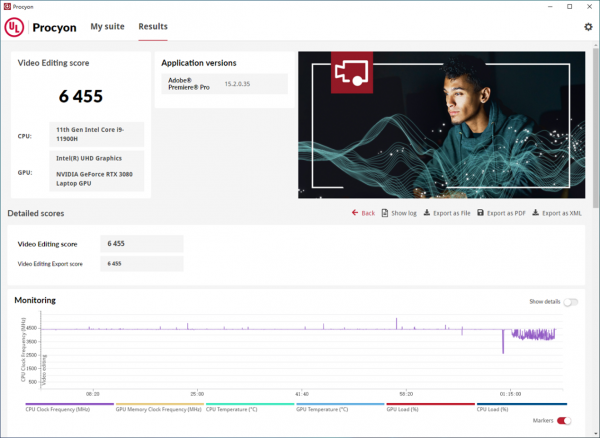Open the Results tab
The image size is (600, 438).
[153, 27]
